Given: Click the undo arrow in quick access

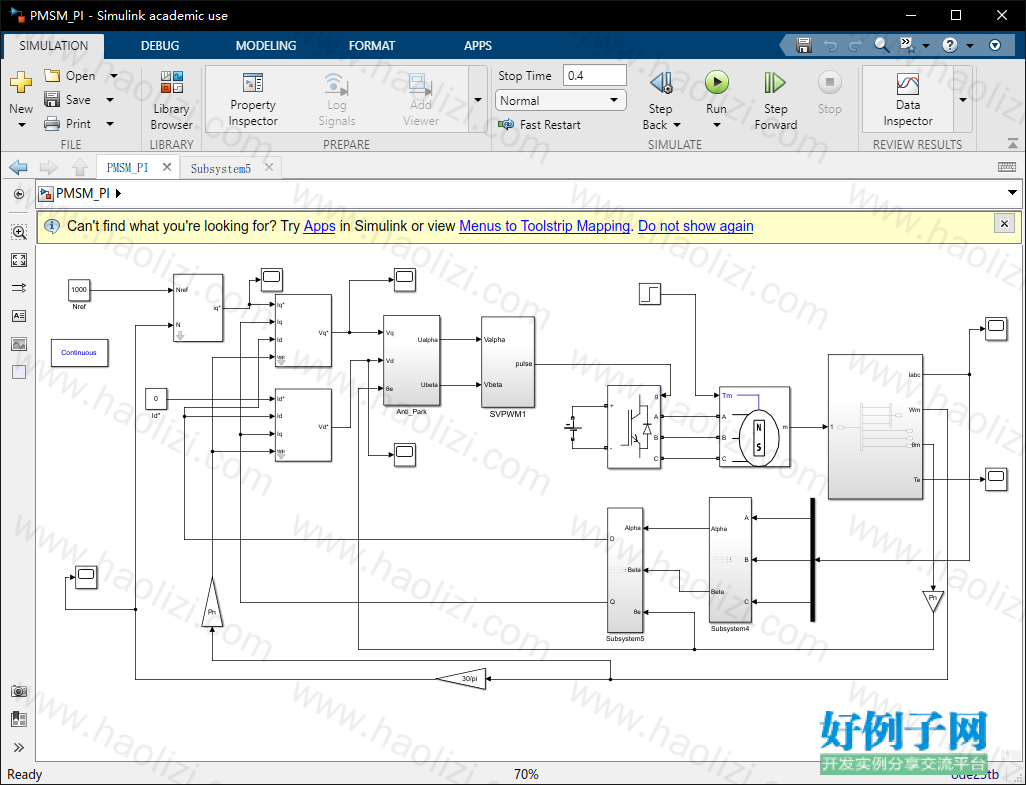Looking at the screenshot, I should 830,45.
